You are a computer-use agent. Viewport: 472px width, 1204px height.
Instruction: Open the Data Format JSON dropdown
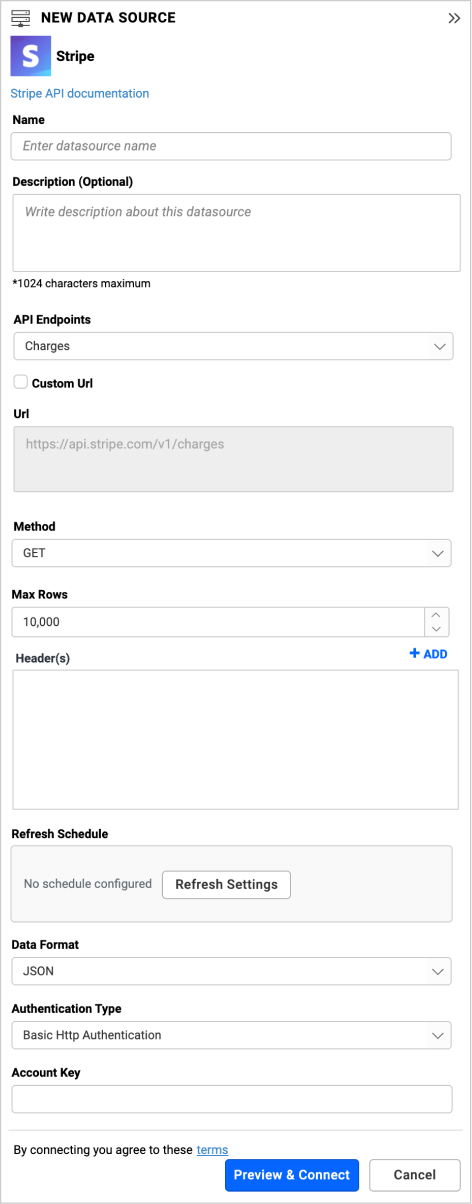pos(231,971)
